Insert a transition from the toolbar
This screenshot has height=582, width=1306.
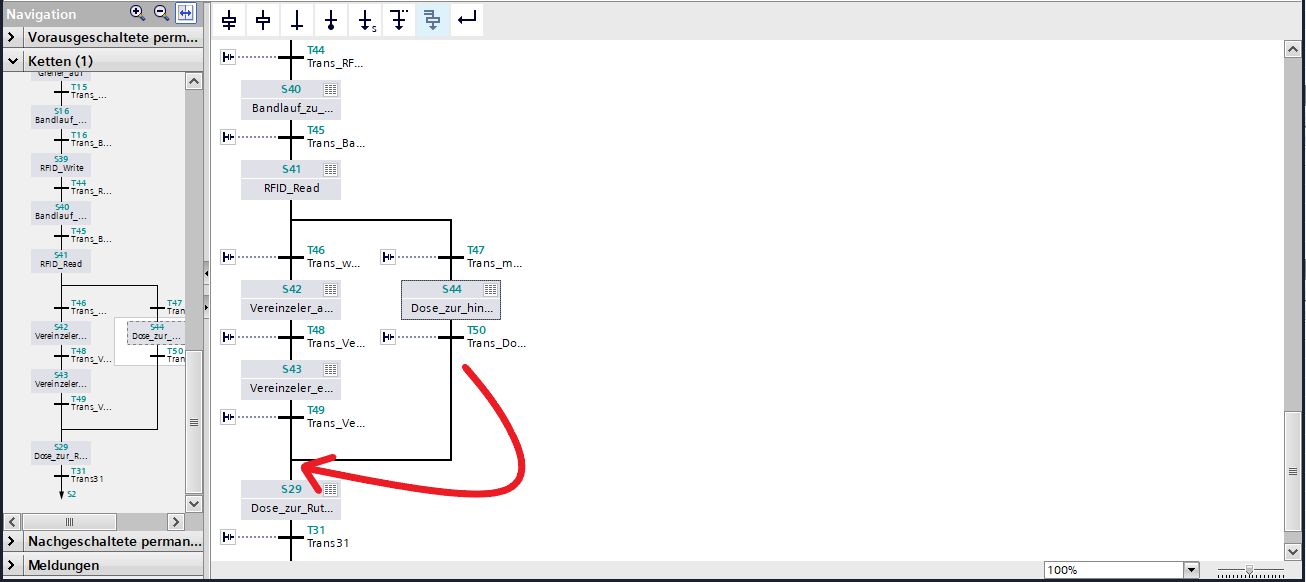[x=297, y=20]
